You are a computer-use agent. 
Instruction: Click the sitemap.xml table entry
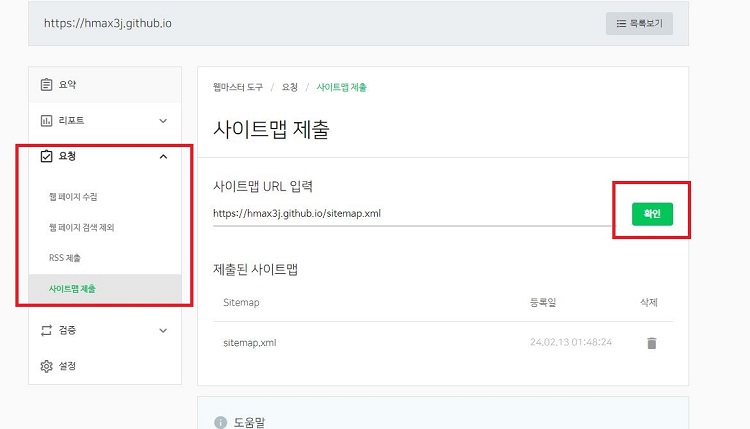click(x=250, y=342)
